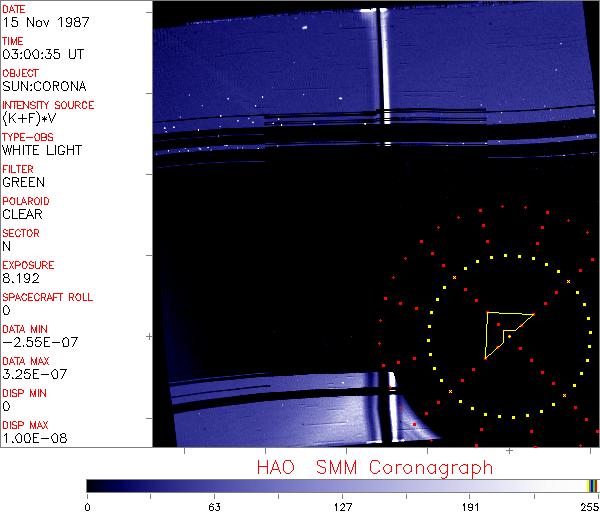Click the yellow arrow-shaped polygon outline
600x512 pixels.
point(487,335)
